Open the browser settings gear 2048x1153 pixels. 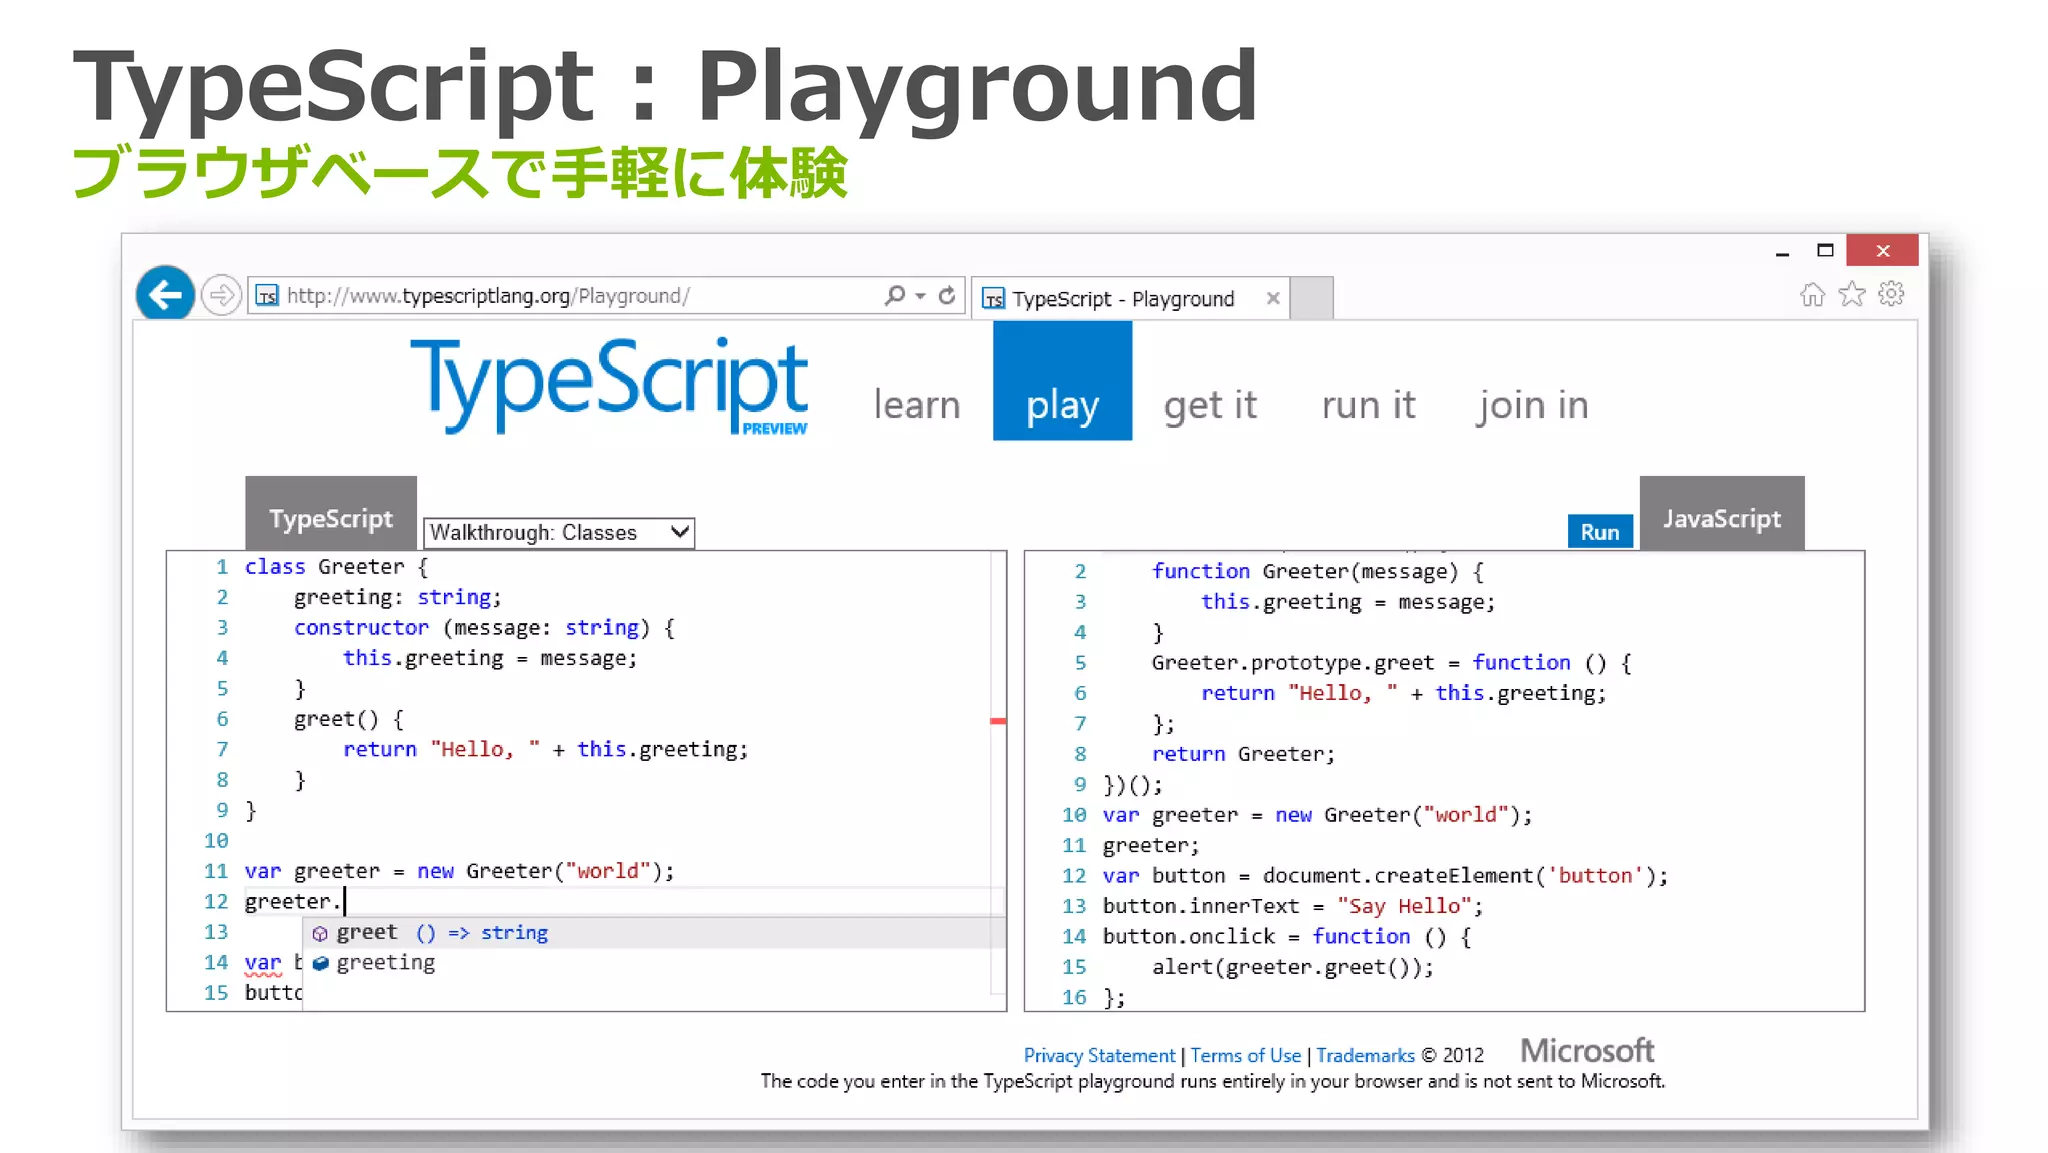click(1891, 294)
